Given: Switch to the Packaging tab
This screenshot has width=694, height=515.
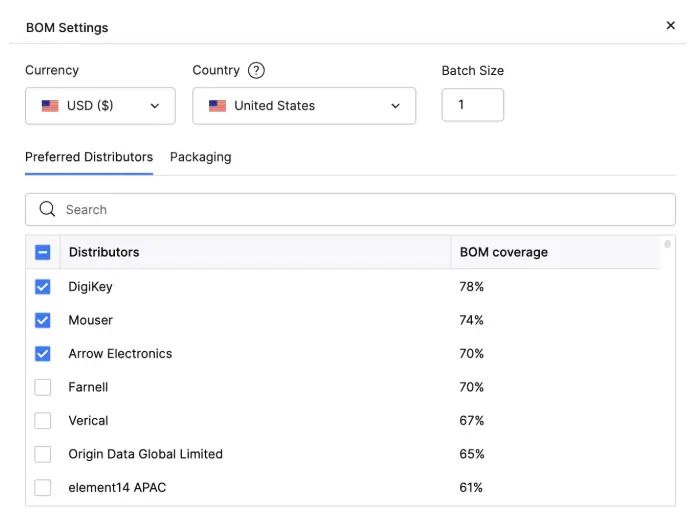Looking at the screenshot, I should (200, 157).
